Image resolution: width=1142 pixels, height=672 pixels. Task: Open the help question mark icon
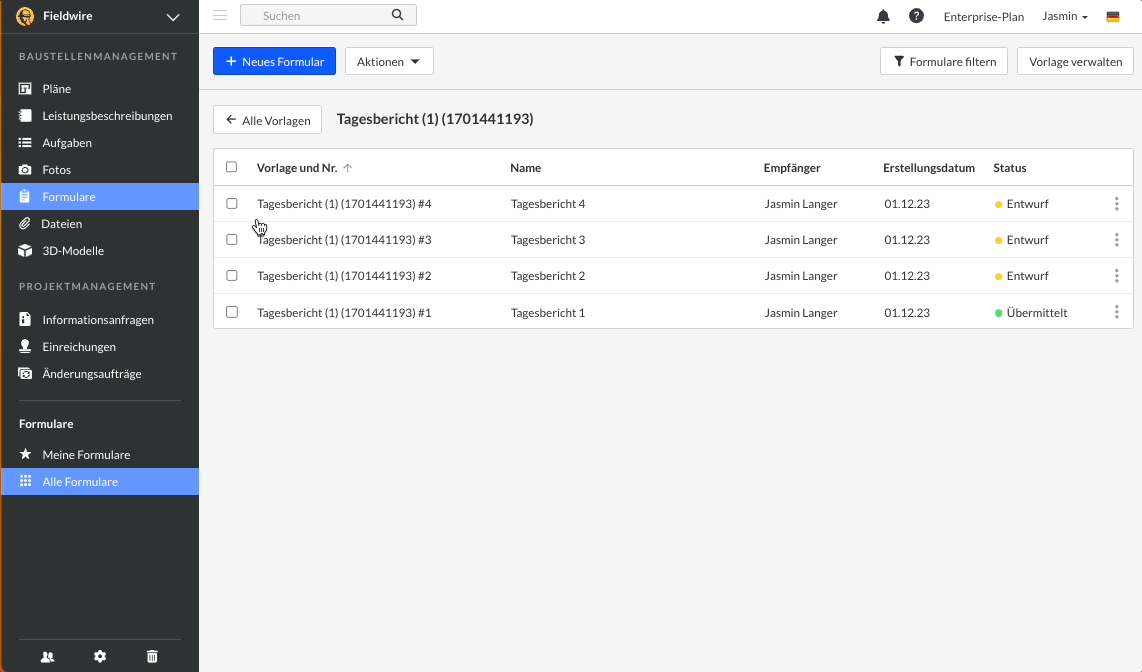pyautogui.click(x=916, y=16)
